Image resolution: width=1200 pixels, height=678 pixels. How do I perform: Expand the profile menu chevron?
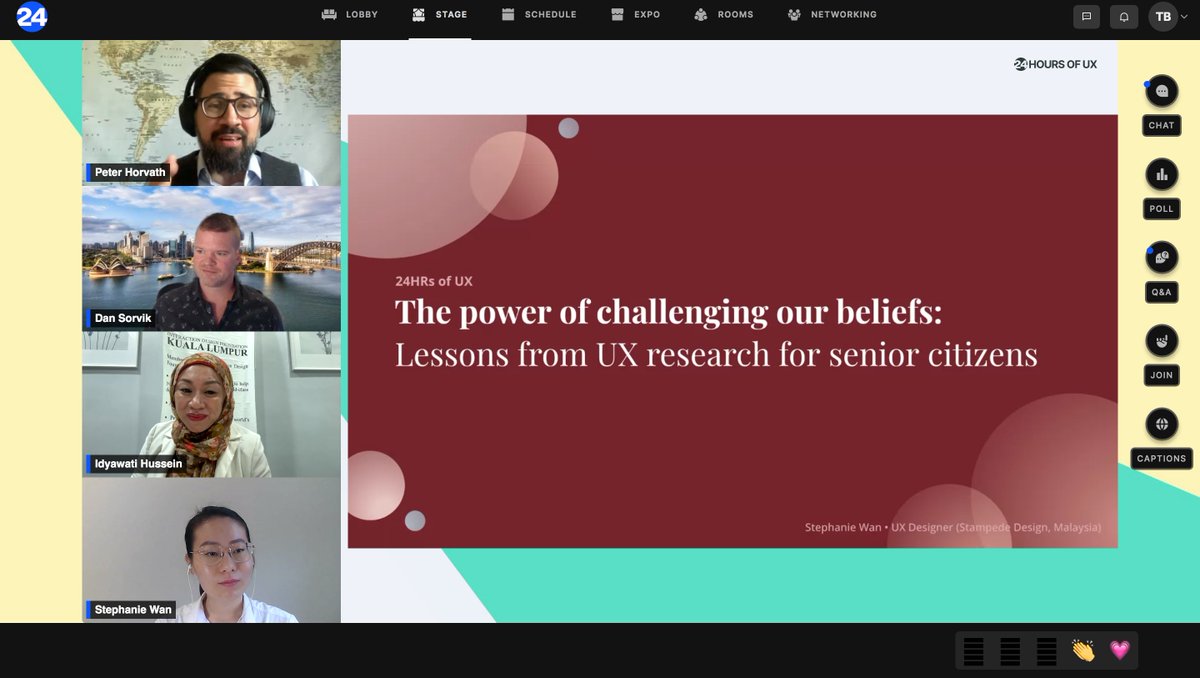point(1185,17)
